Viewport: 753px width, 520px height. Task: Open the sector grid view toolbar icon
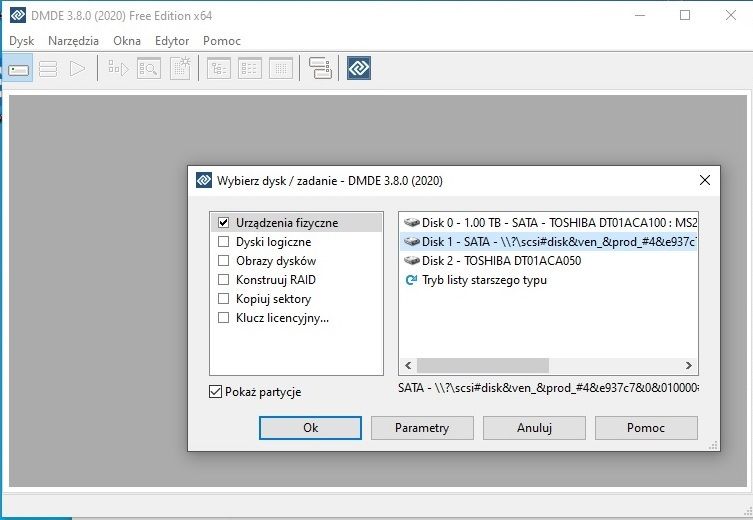click(280, 69)
